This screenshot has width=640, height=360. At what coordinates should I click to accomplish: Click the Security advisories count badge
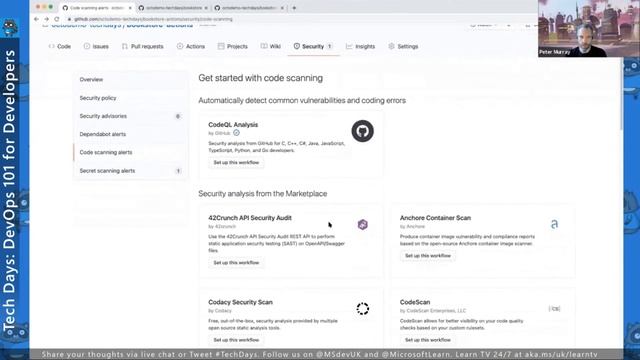pos(178,116)
